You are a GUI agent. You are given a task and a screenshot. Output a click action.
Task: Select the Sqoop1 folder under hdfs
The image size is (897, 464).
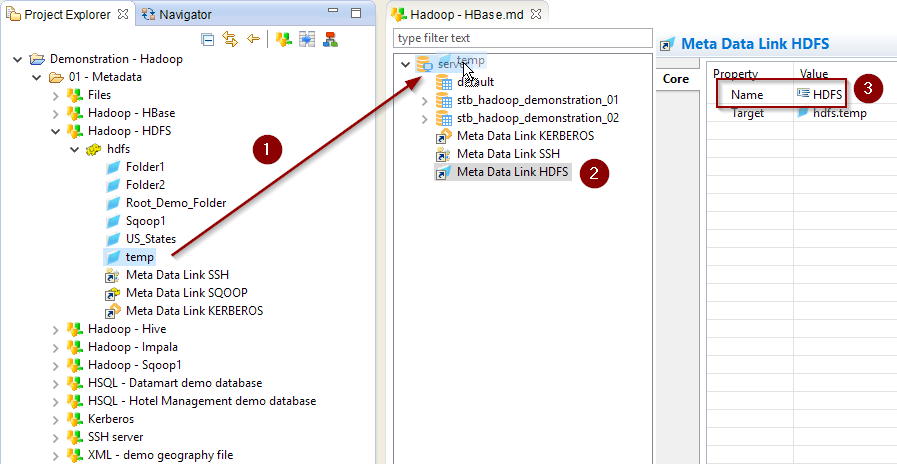tap(145, 221)
